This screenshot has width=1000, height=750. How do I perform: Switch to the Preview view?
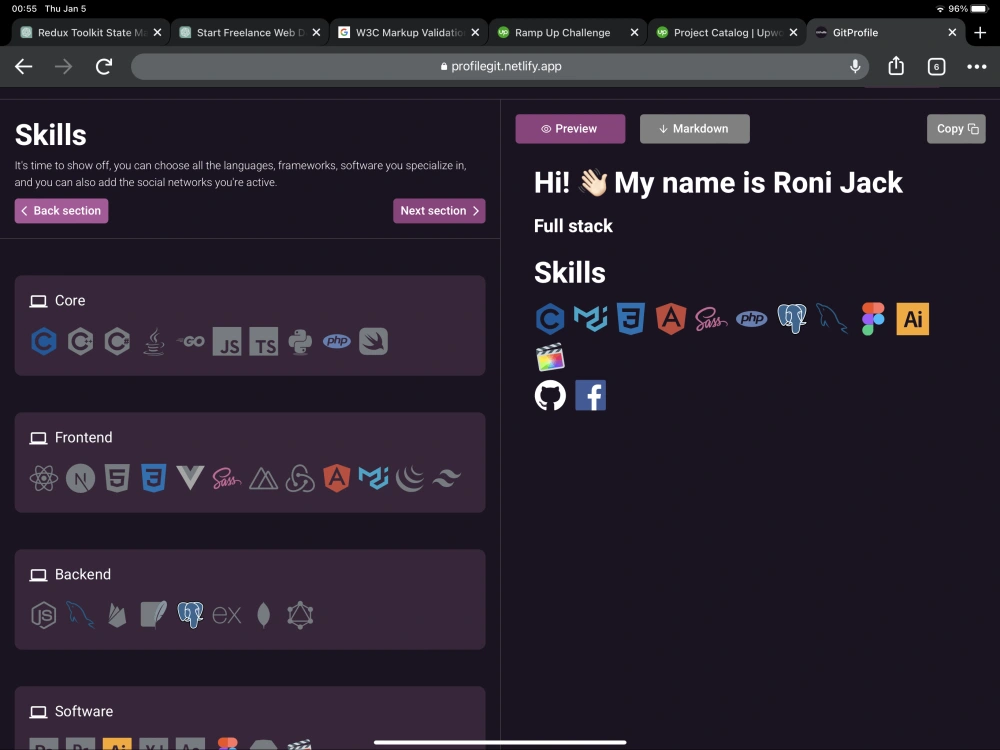coord(570,129)
